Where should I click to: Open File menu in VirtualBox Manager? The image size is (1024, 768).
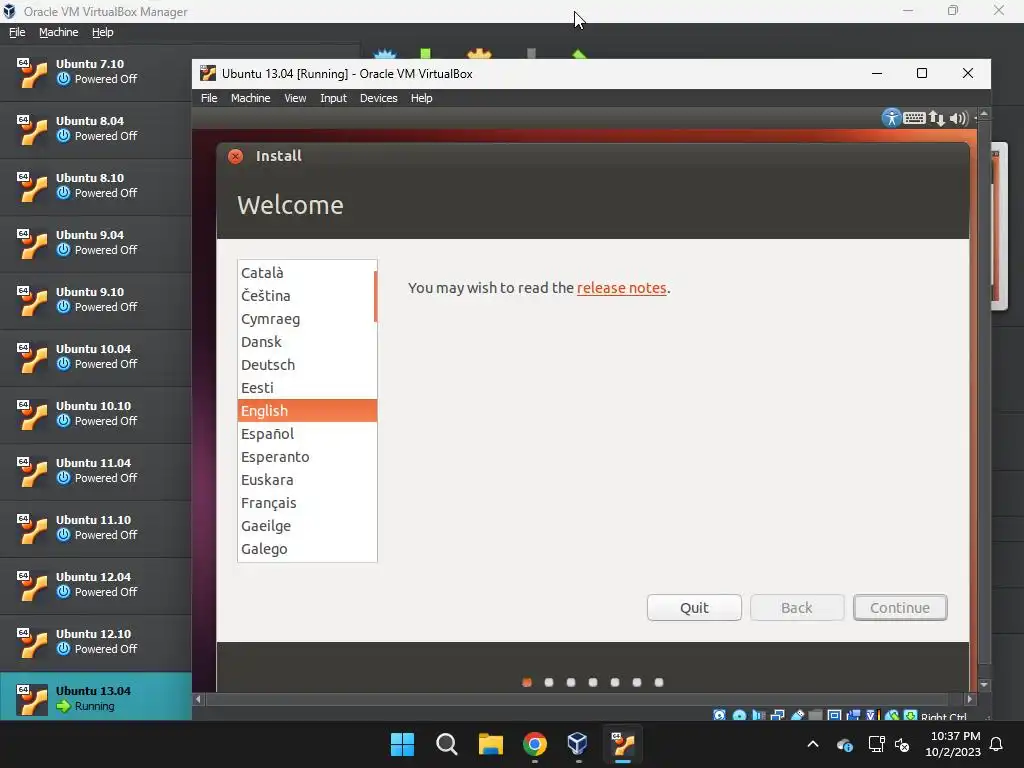pyautogui.click(x=17, y=32)
